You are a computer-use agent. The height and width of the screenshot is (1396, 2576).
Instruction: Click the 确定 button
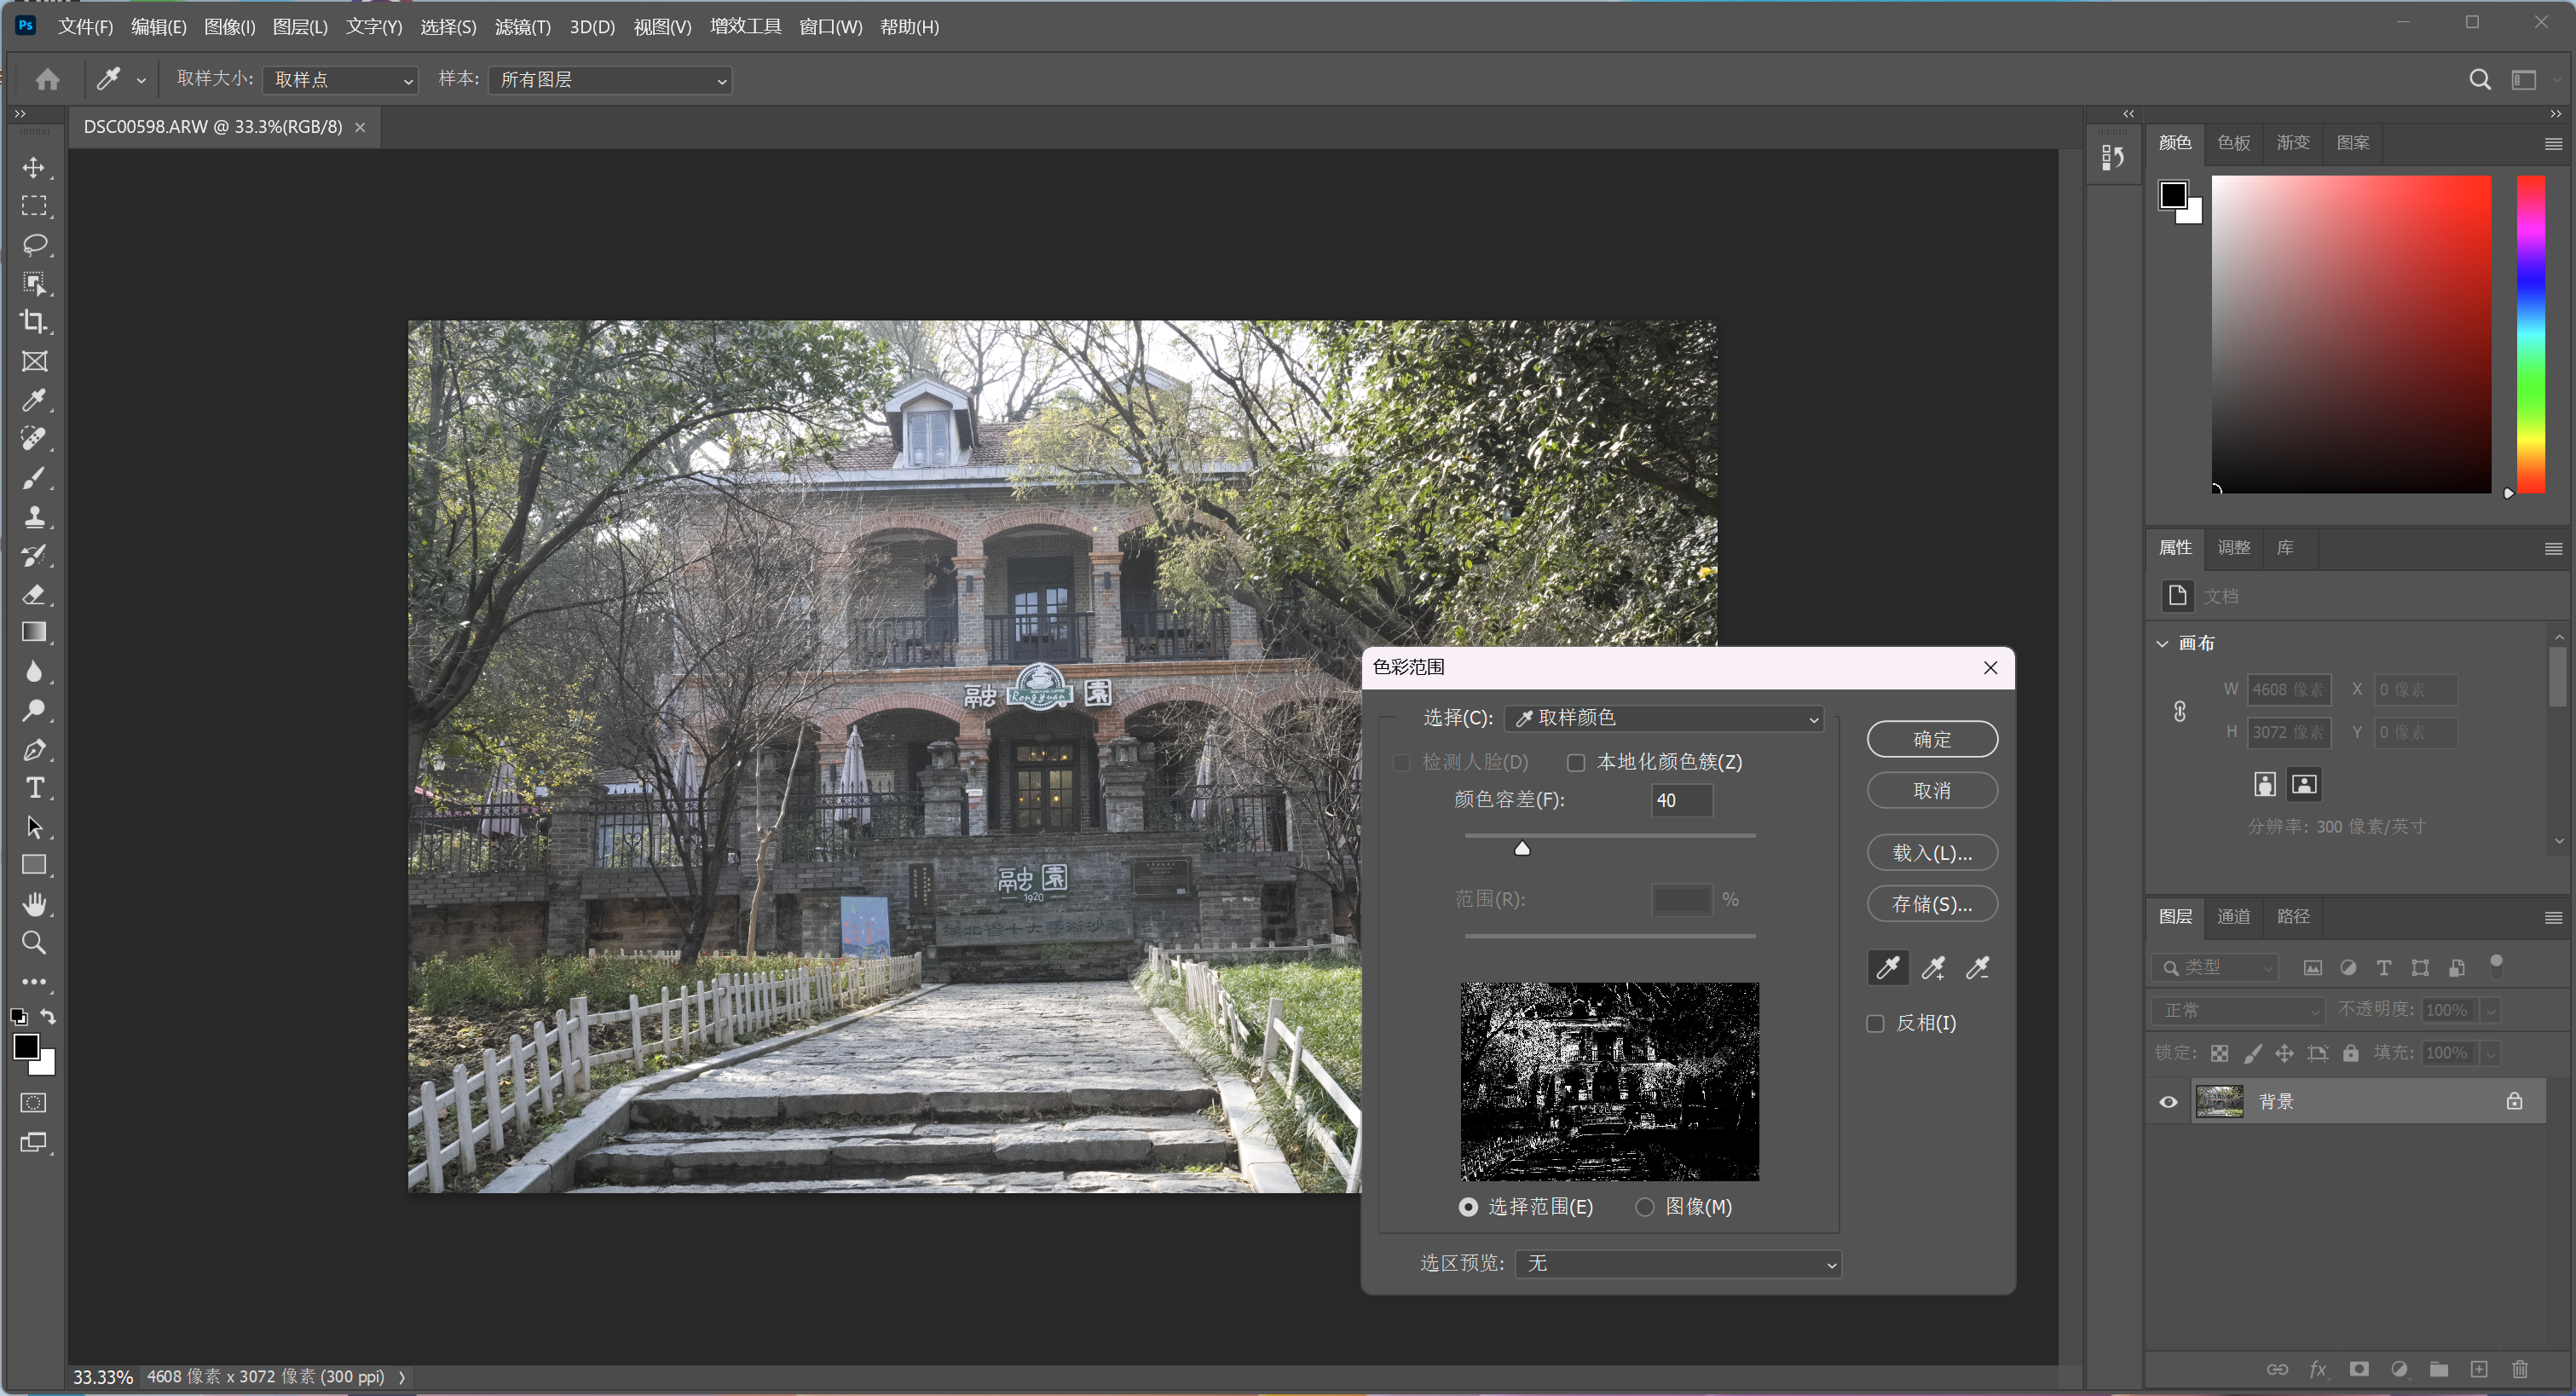click(1931, 739)
